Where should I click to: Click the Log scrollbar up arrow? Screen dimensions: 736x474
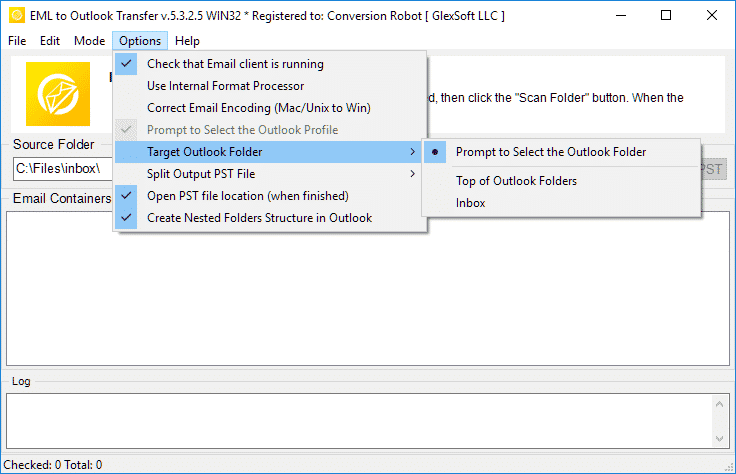(719, 404)
